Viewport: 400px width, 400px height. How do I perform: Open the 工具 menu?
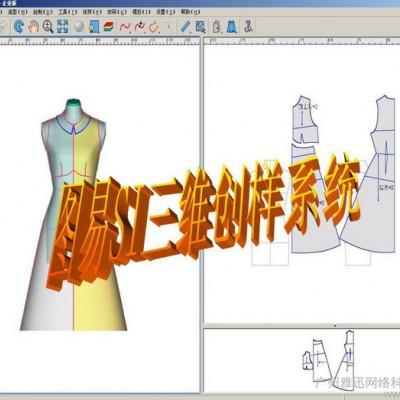click(x=68, y=12)
